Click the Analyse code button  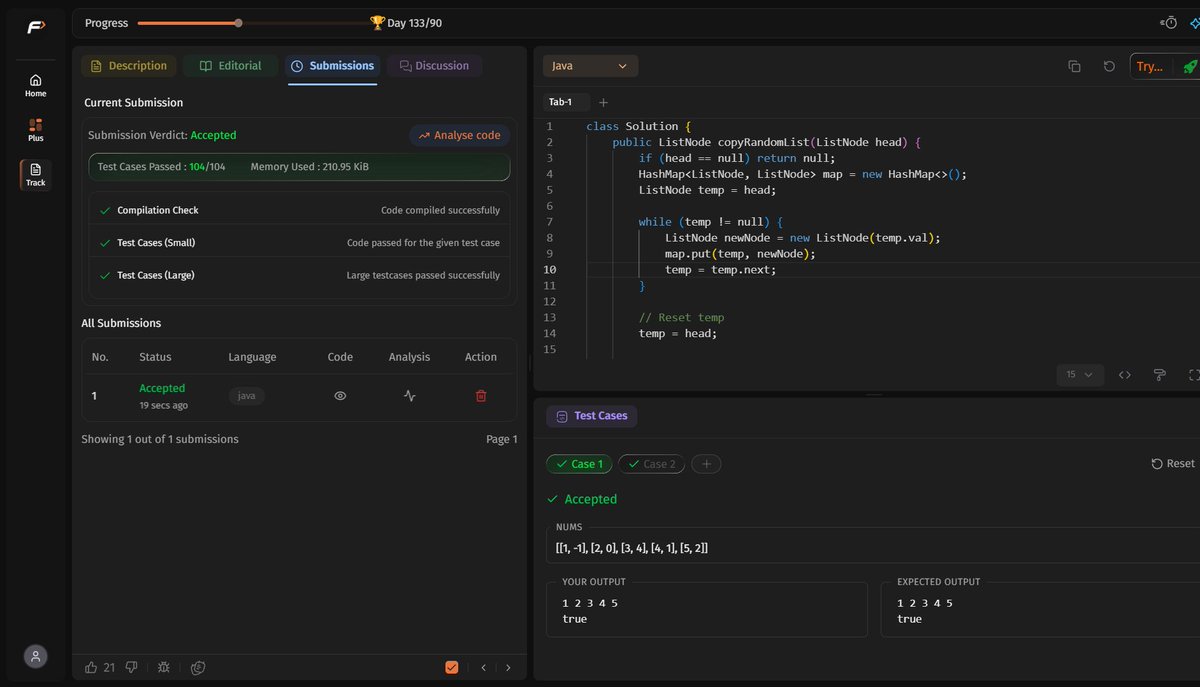tap(460, 135)
